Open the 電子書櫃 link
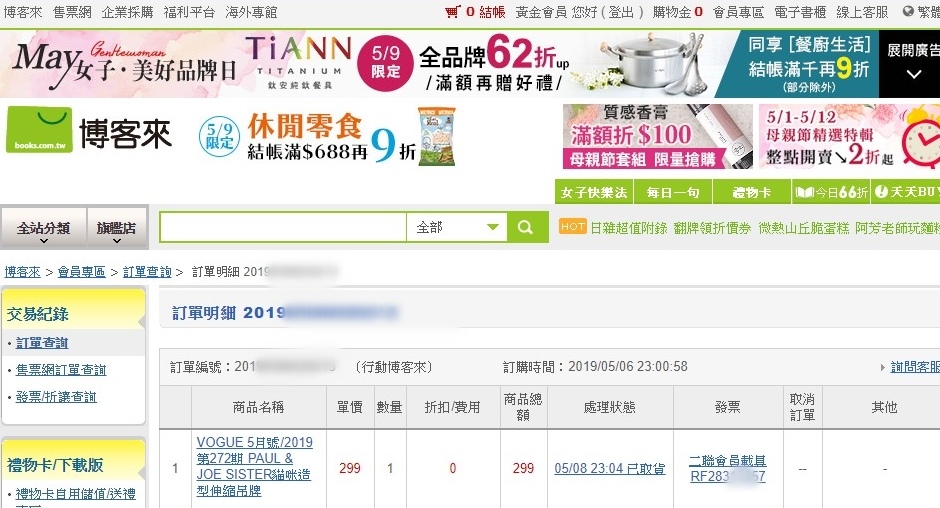The height and width of the screenshot is (508, 940). coord(800,12)
